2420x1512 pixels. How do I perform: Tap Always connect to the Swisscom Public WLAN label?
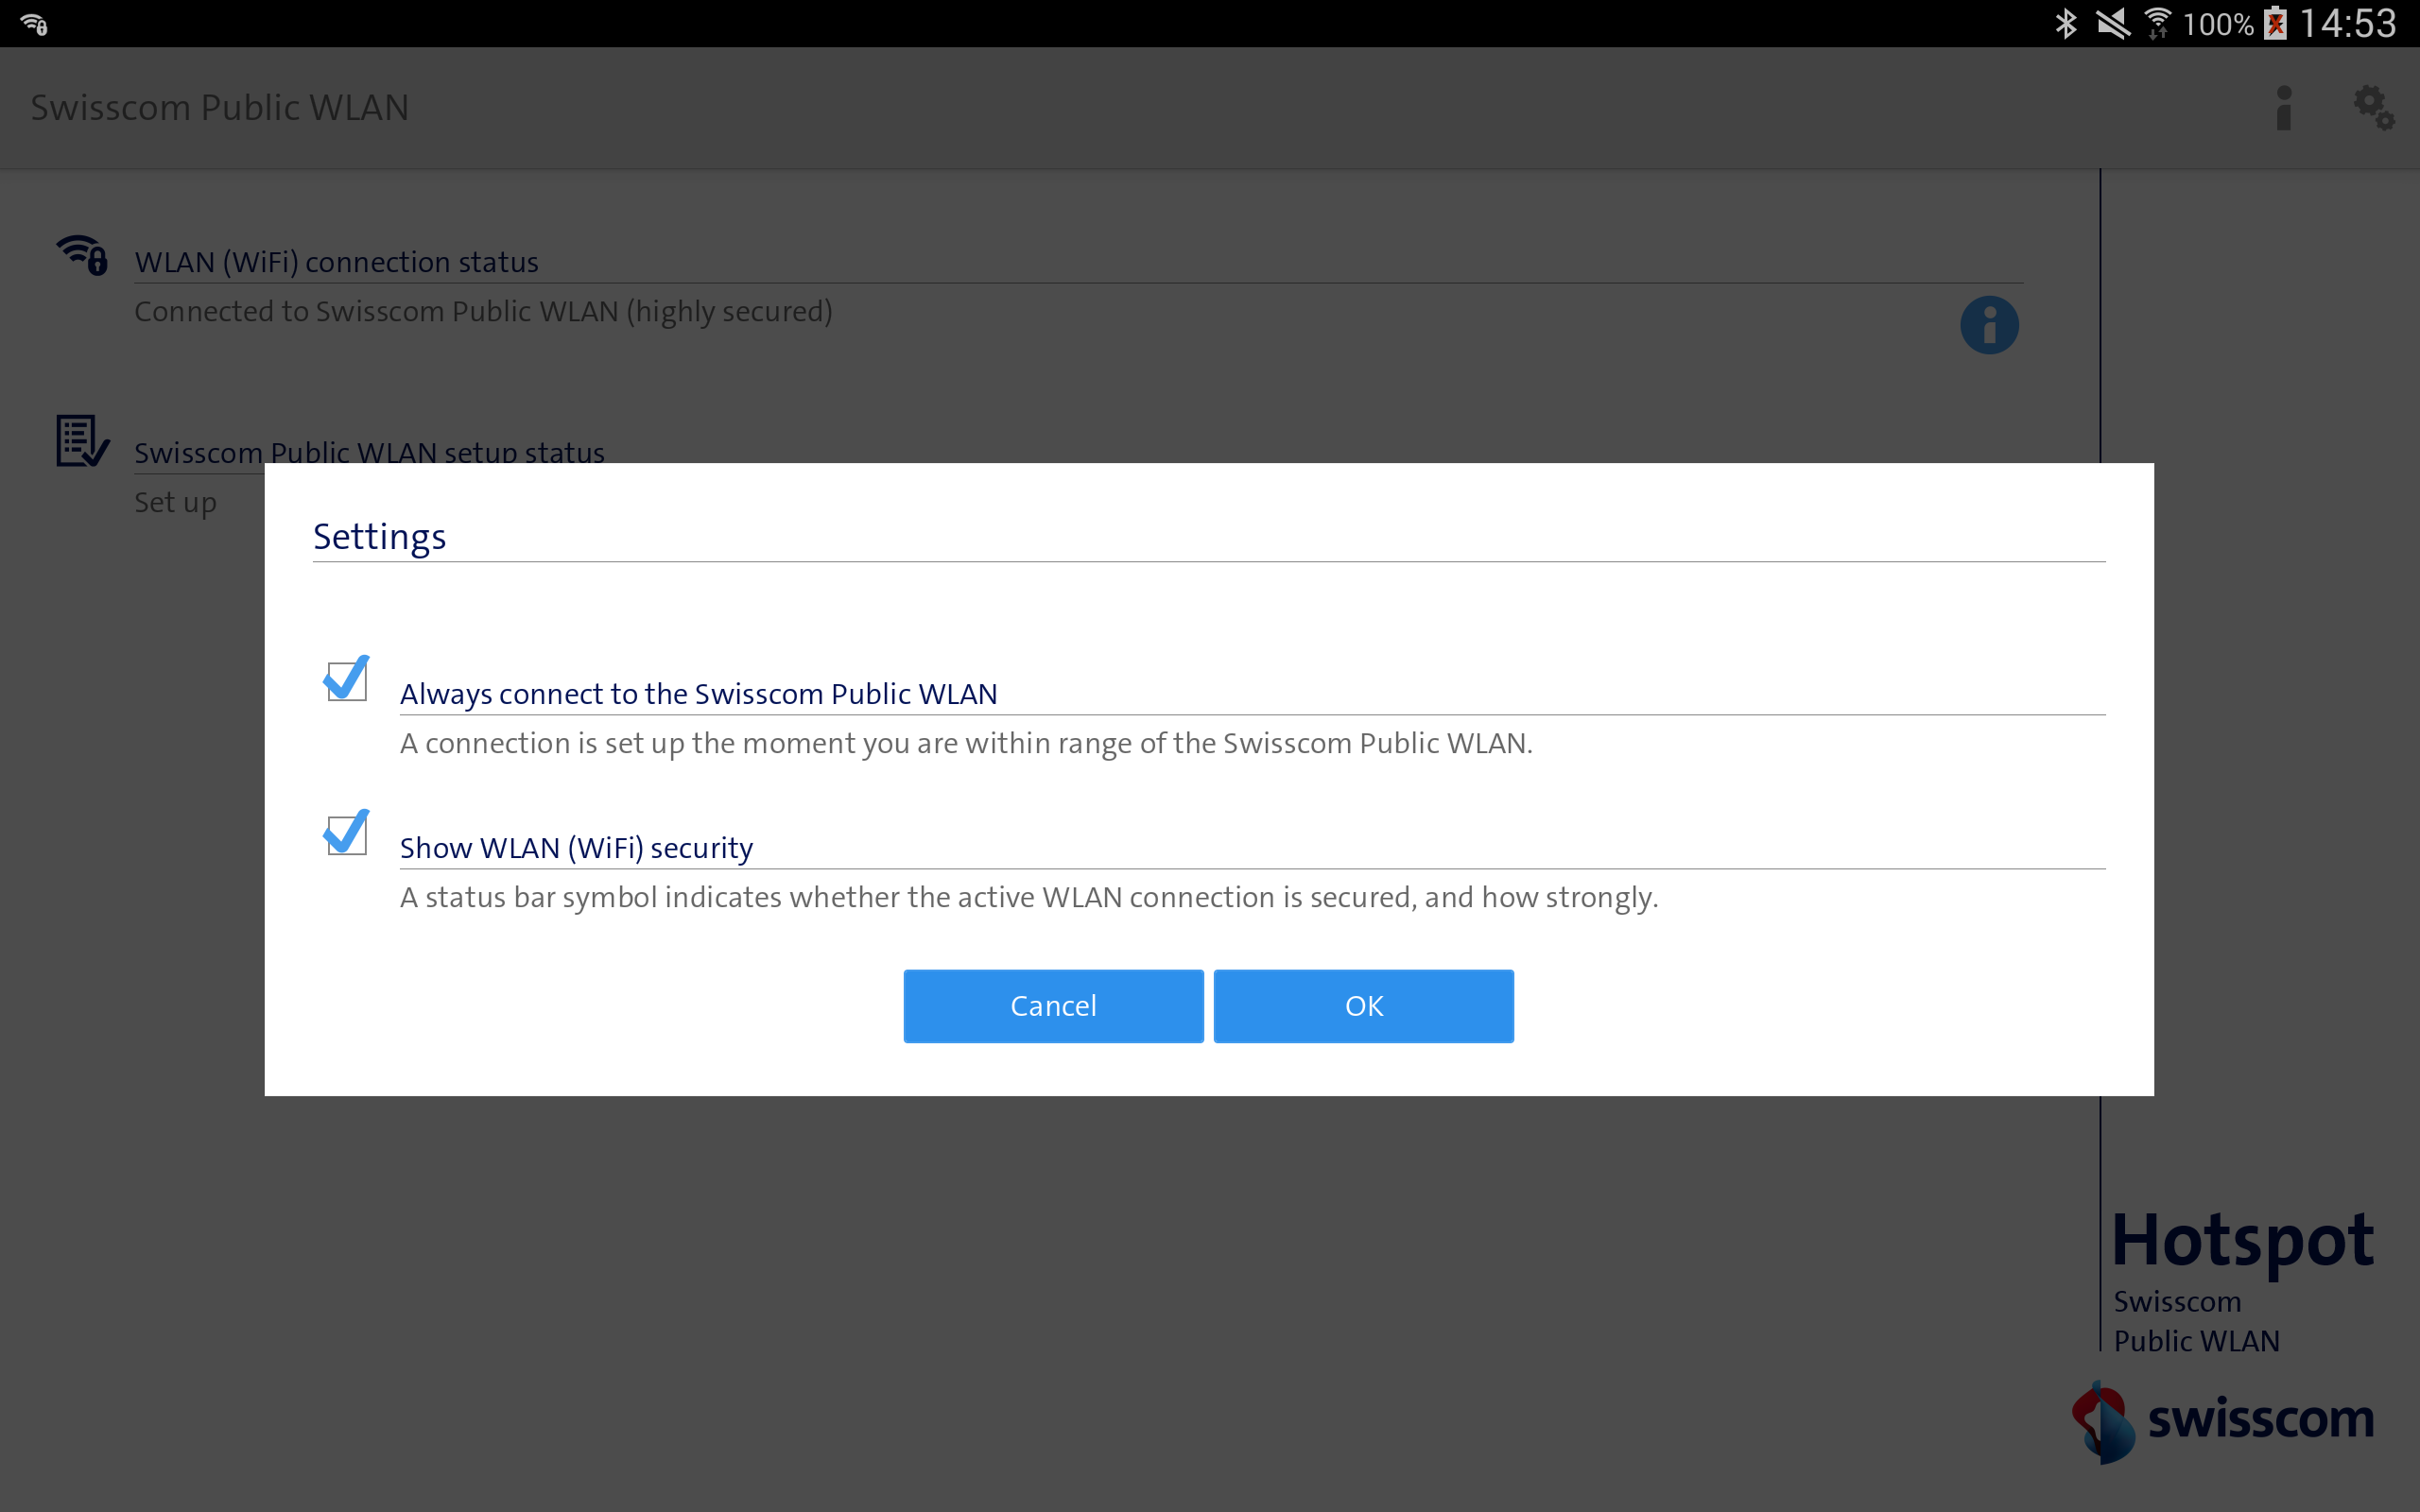point(698,694)
